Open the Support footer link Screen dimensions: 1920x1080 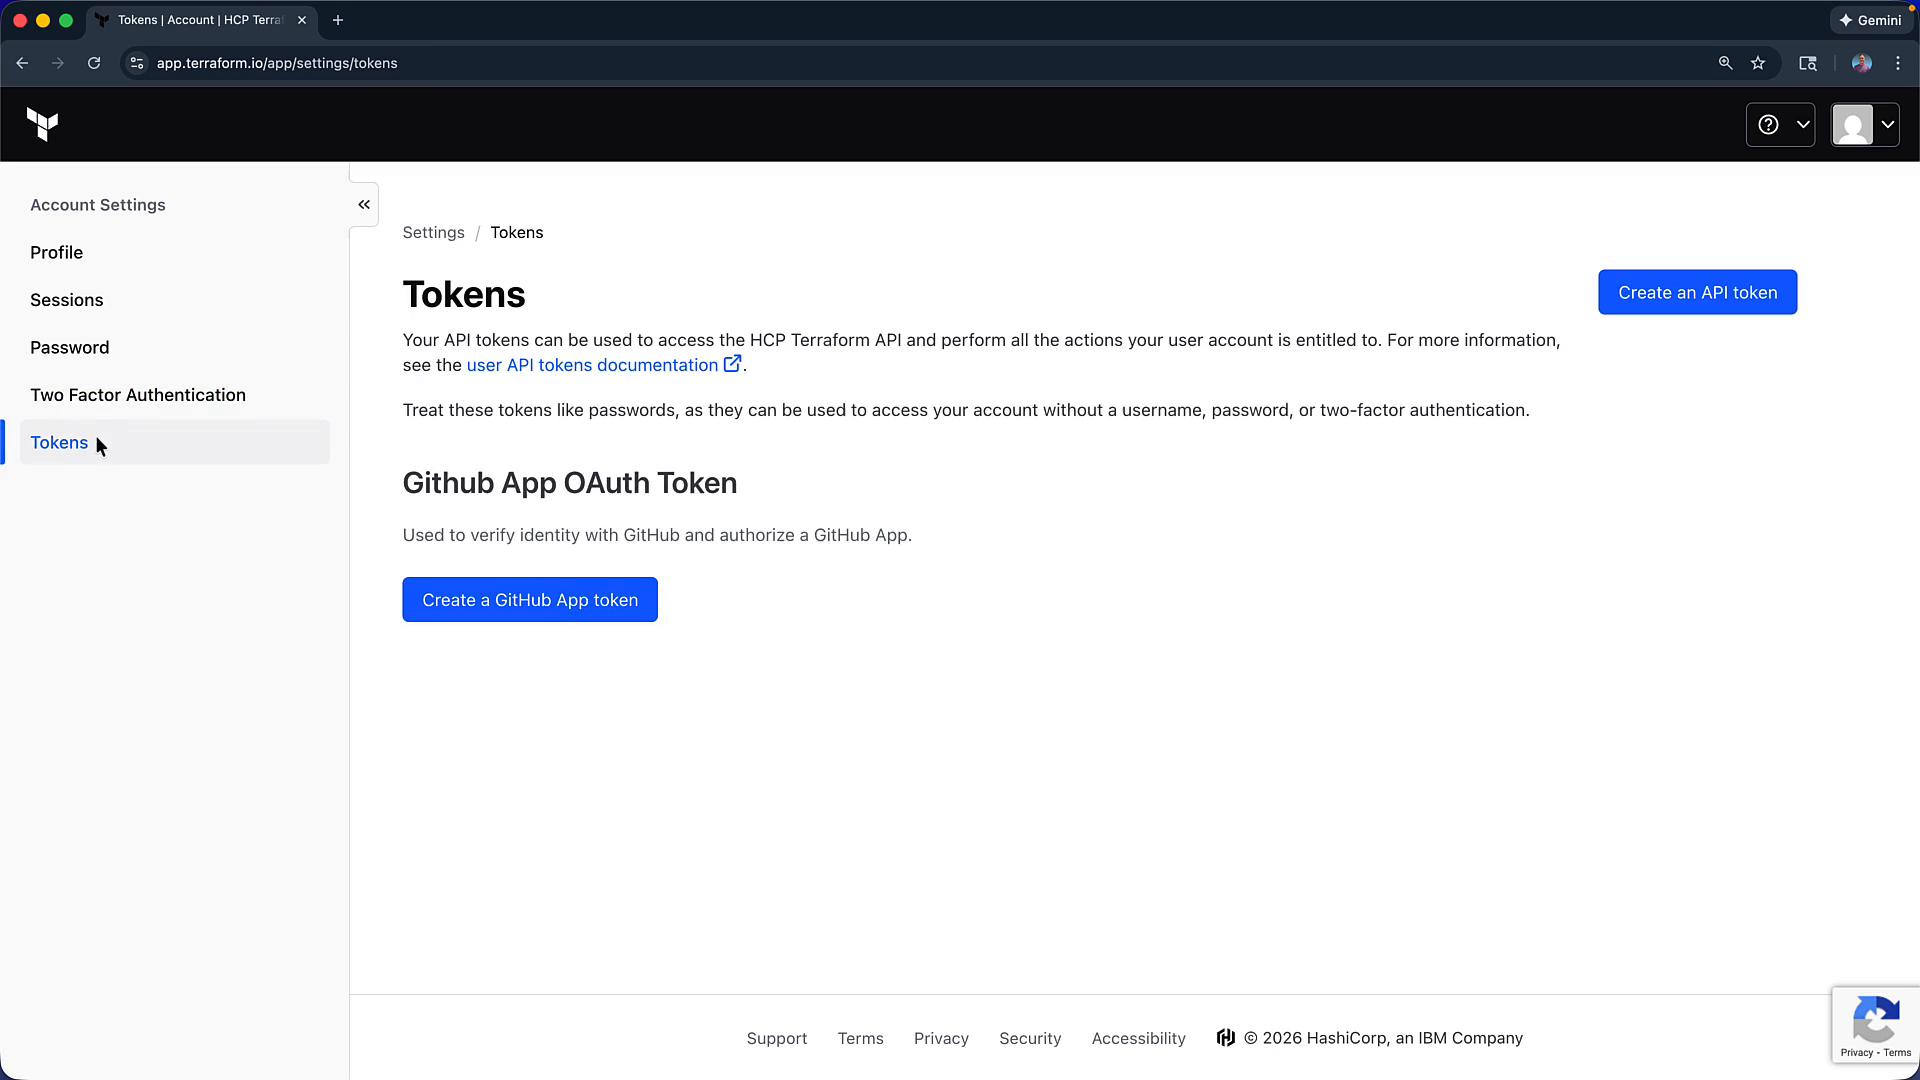[777, 1038]
